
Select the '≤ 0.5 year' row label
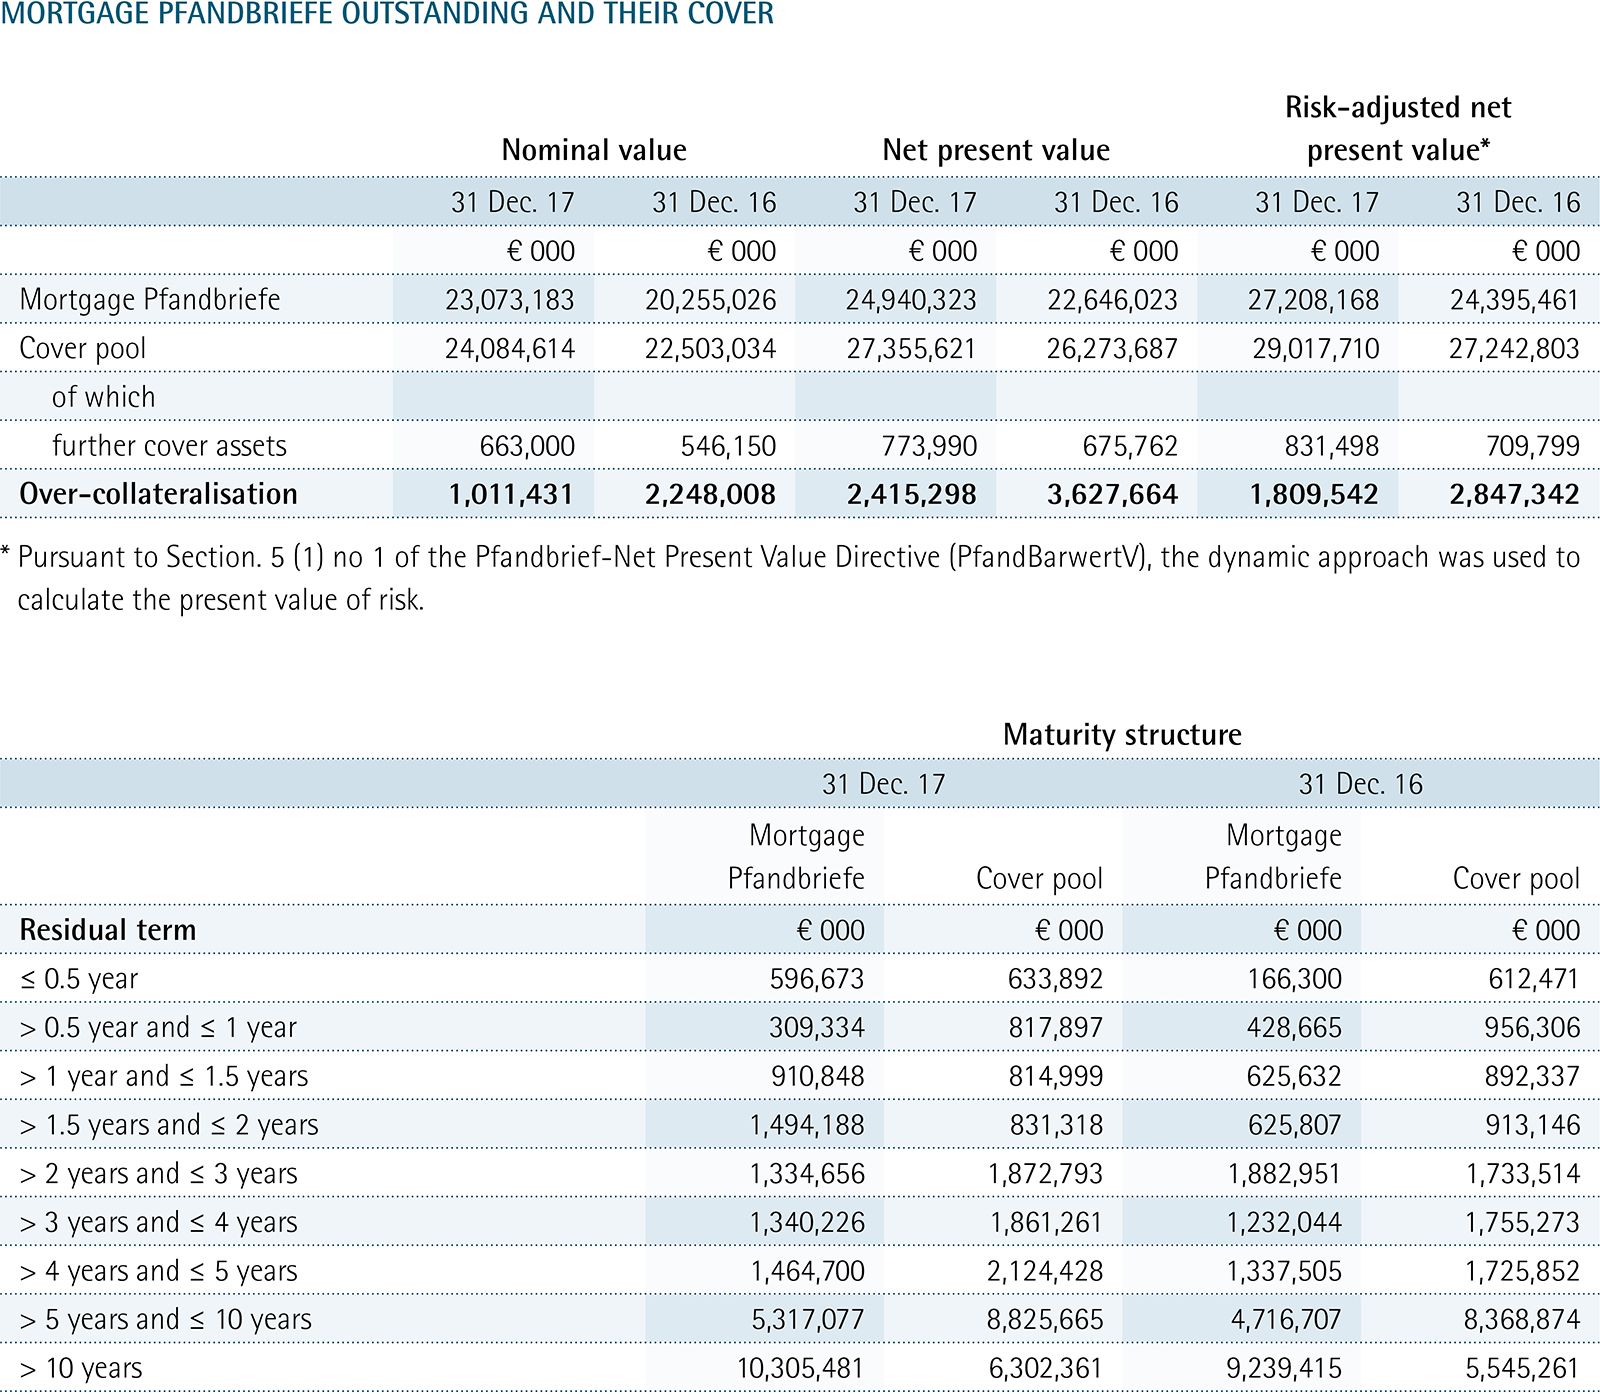(x=79, y=979)
